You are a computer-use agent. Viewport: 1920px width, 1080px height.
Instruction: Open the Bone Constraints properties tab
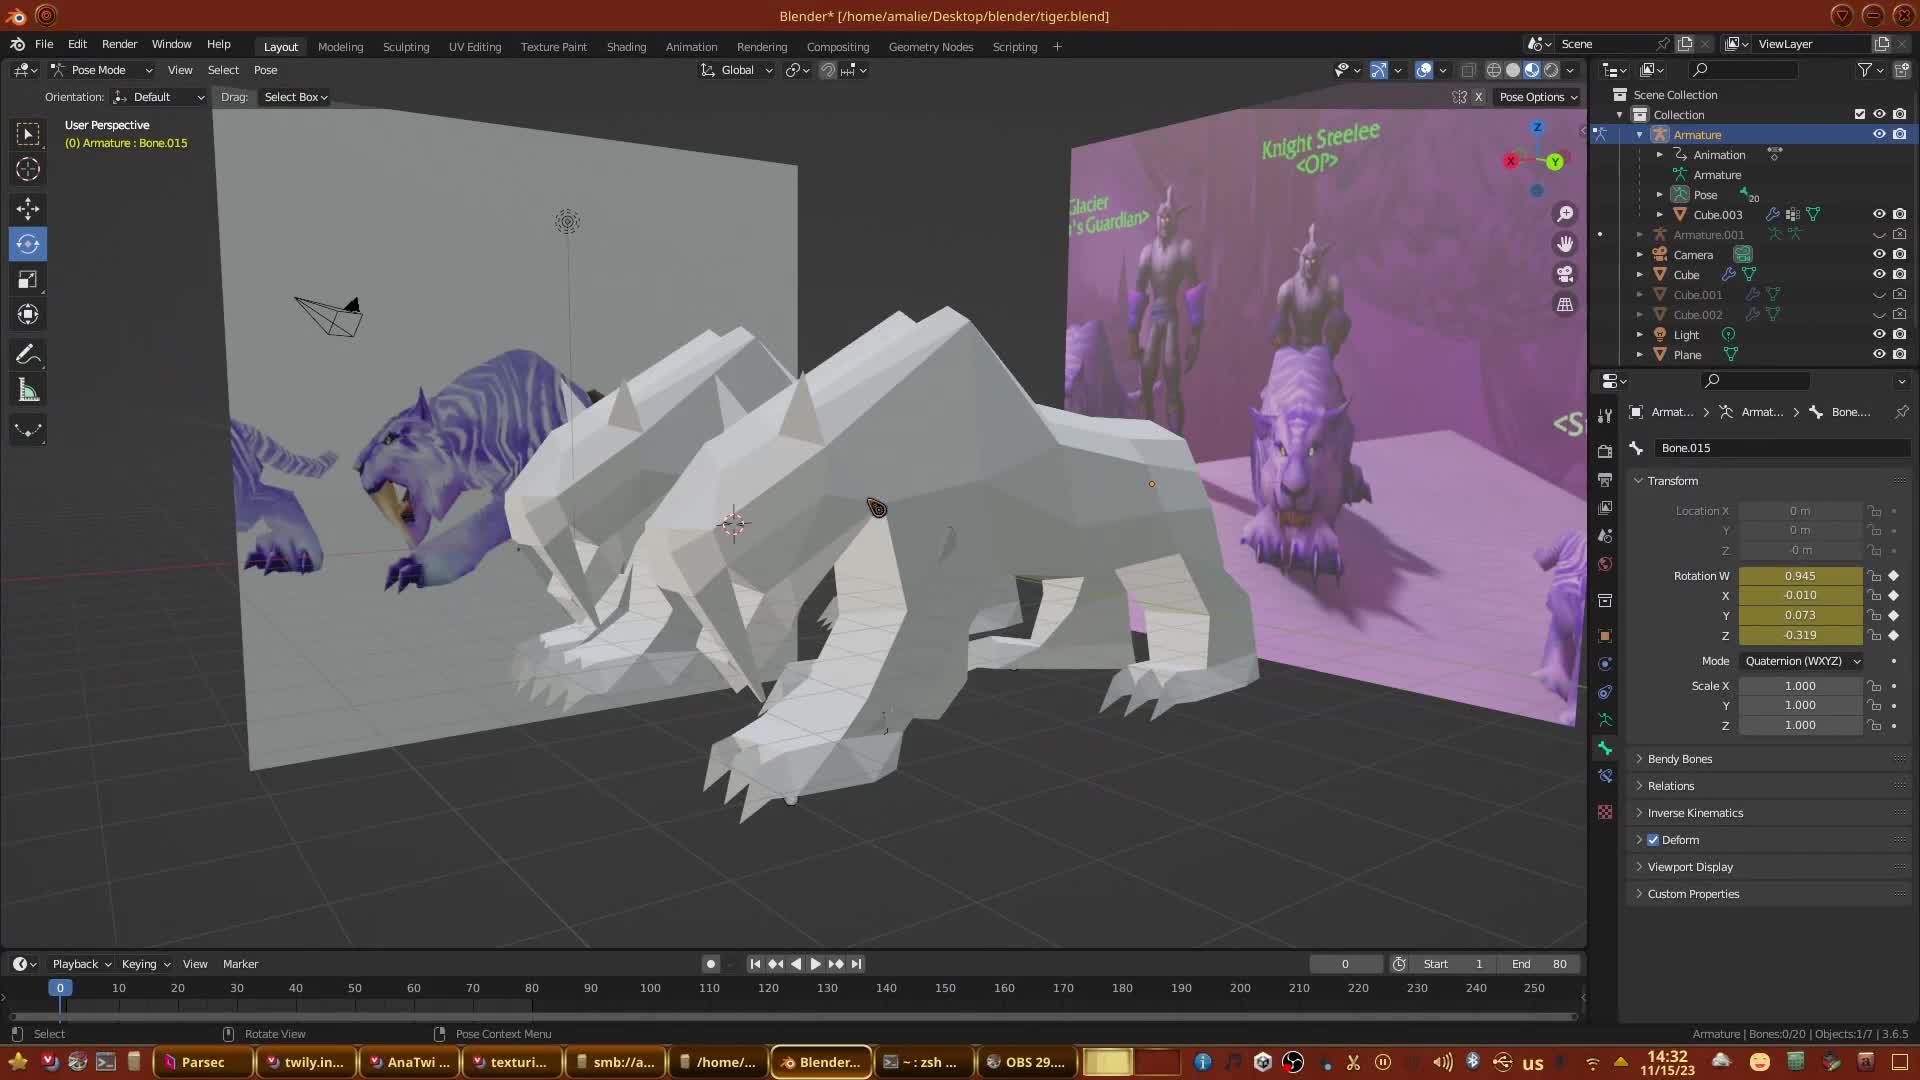coord(1605,776)
